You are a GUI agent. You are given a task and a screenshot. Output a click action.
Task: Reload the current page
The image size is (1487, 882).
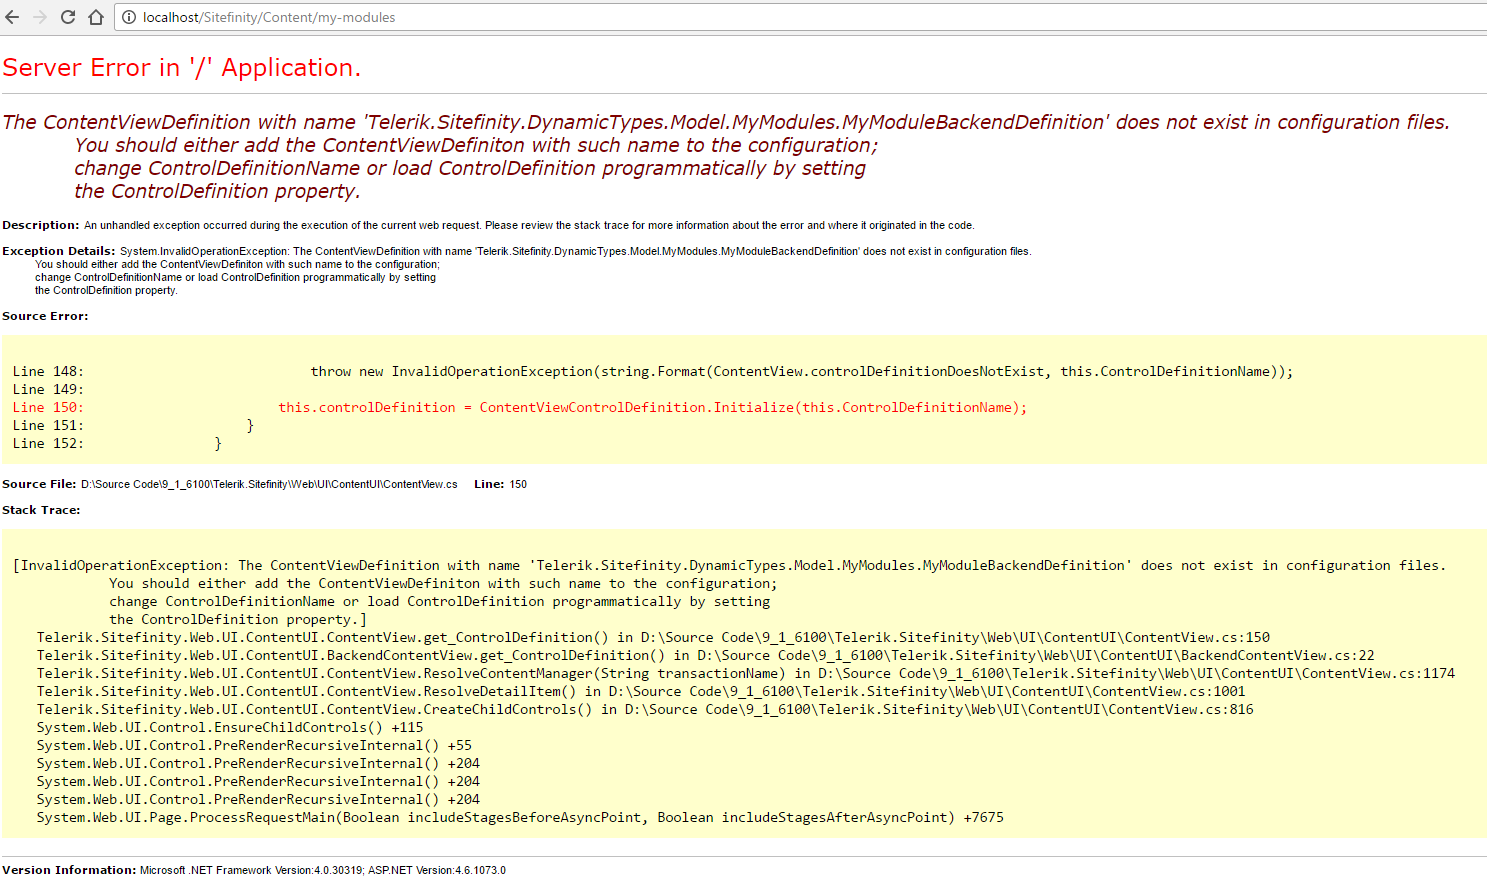point(68,17)
